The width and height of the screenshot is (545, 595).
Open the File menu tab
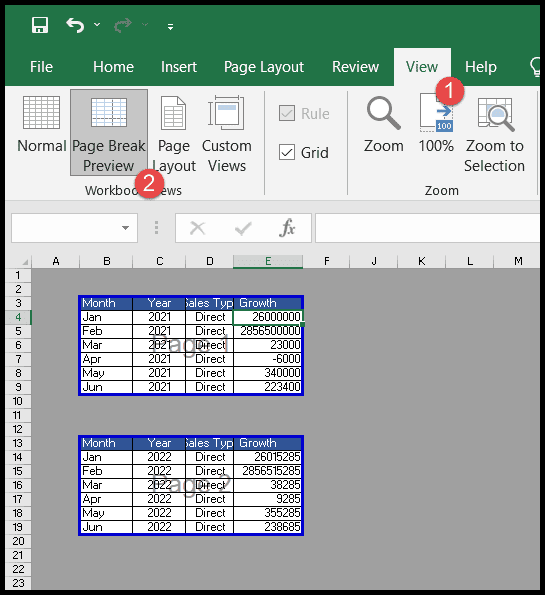click(41, 67)
